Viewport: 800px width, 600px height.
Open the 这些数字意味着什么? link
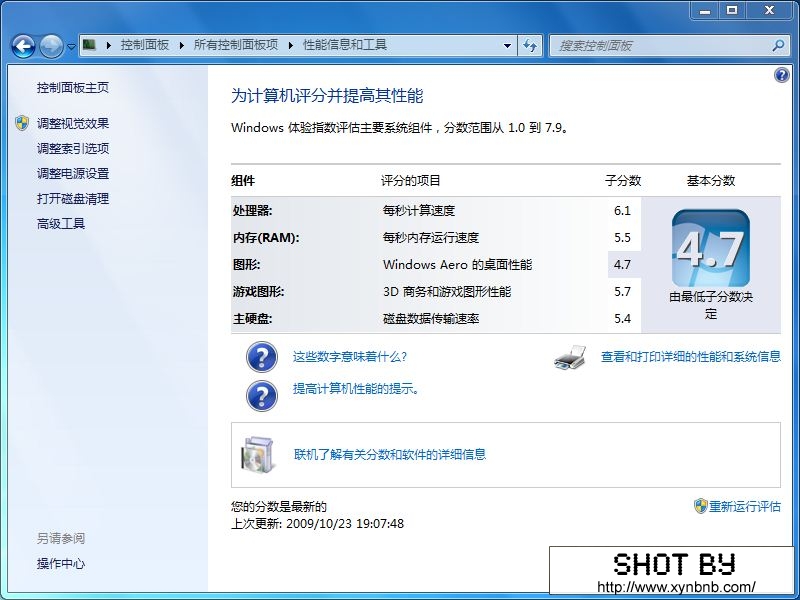(350, 357)
